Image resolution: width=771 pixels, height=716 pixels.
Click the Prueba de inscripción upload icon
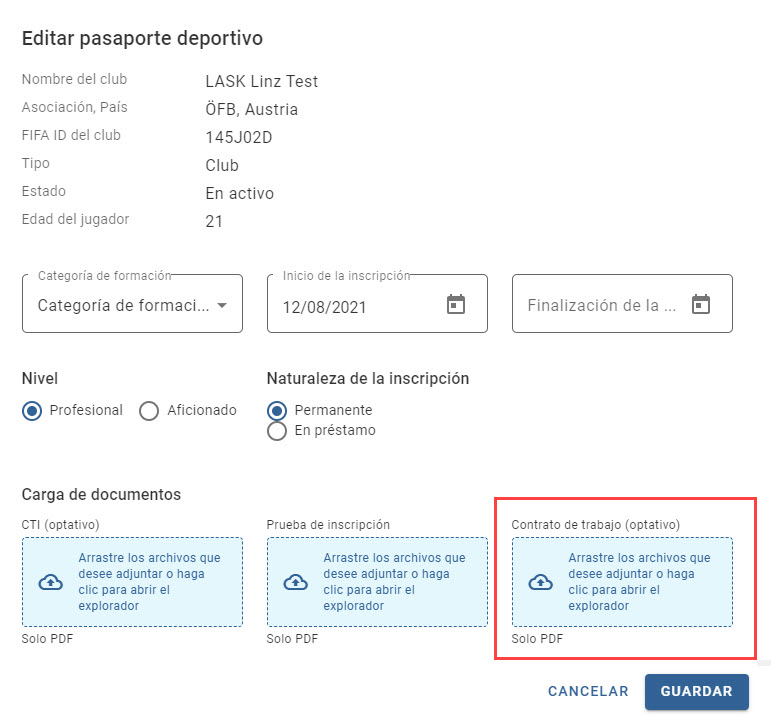pos(296,582)
